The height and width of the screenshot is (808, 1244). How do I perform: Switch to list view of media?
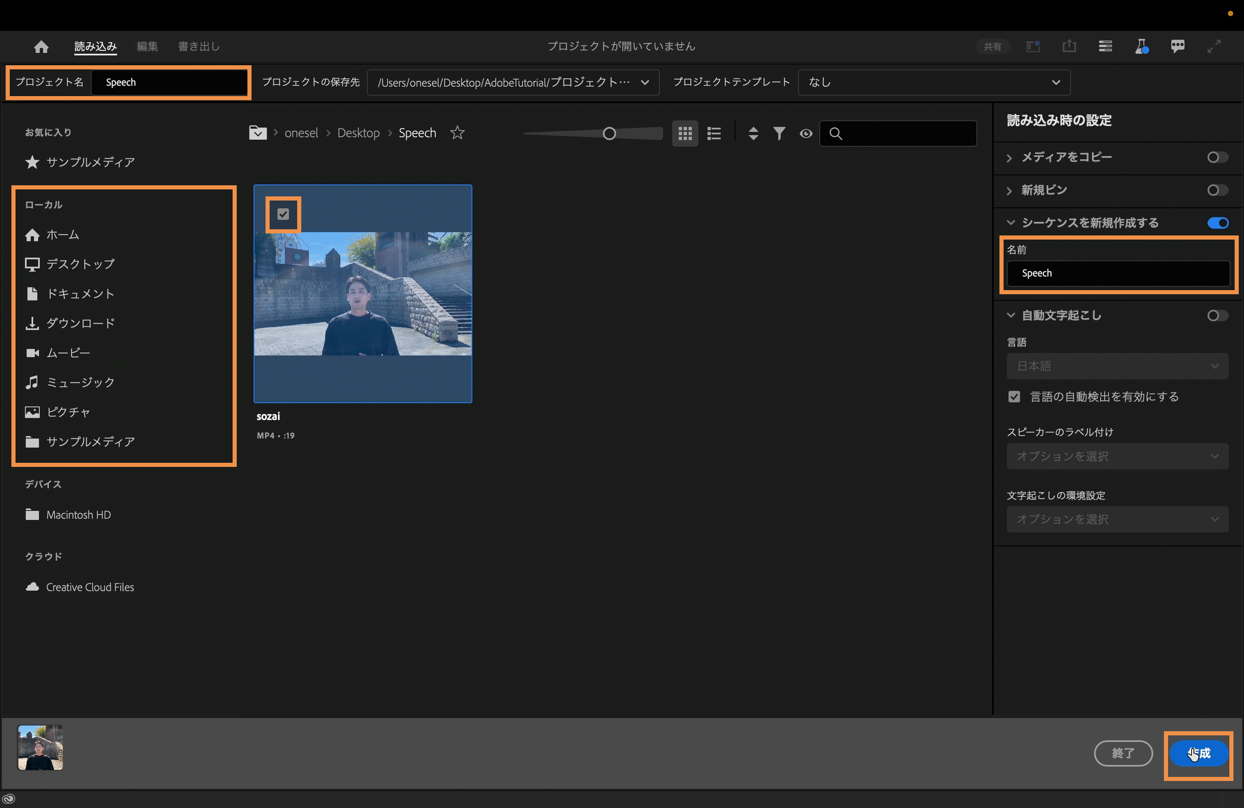714,133
